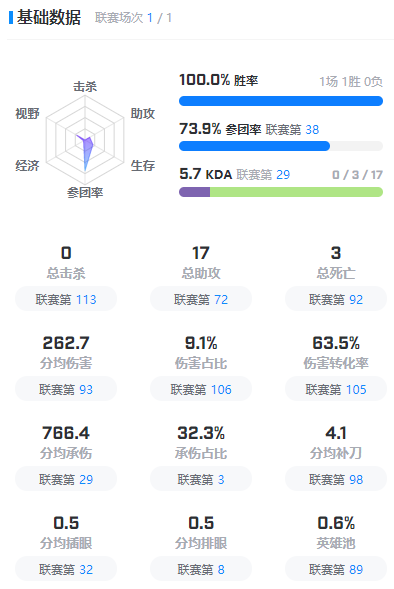Viewport: 394px width, 589px height.
Task: Click the 73.9% 参团率 value
Action: coord(220,129)
